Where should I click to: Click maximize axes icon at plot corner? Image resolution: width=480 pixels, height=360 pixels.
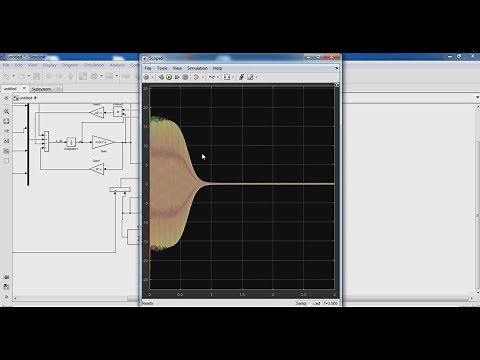[x=336, y=85]
